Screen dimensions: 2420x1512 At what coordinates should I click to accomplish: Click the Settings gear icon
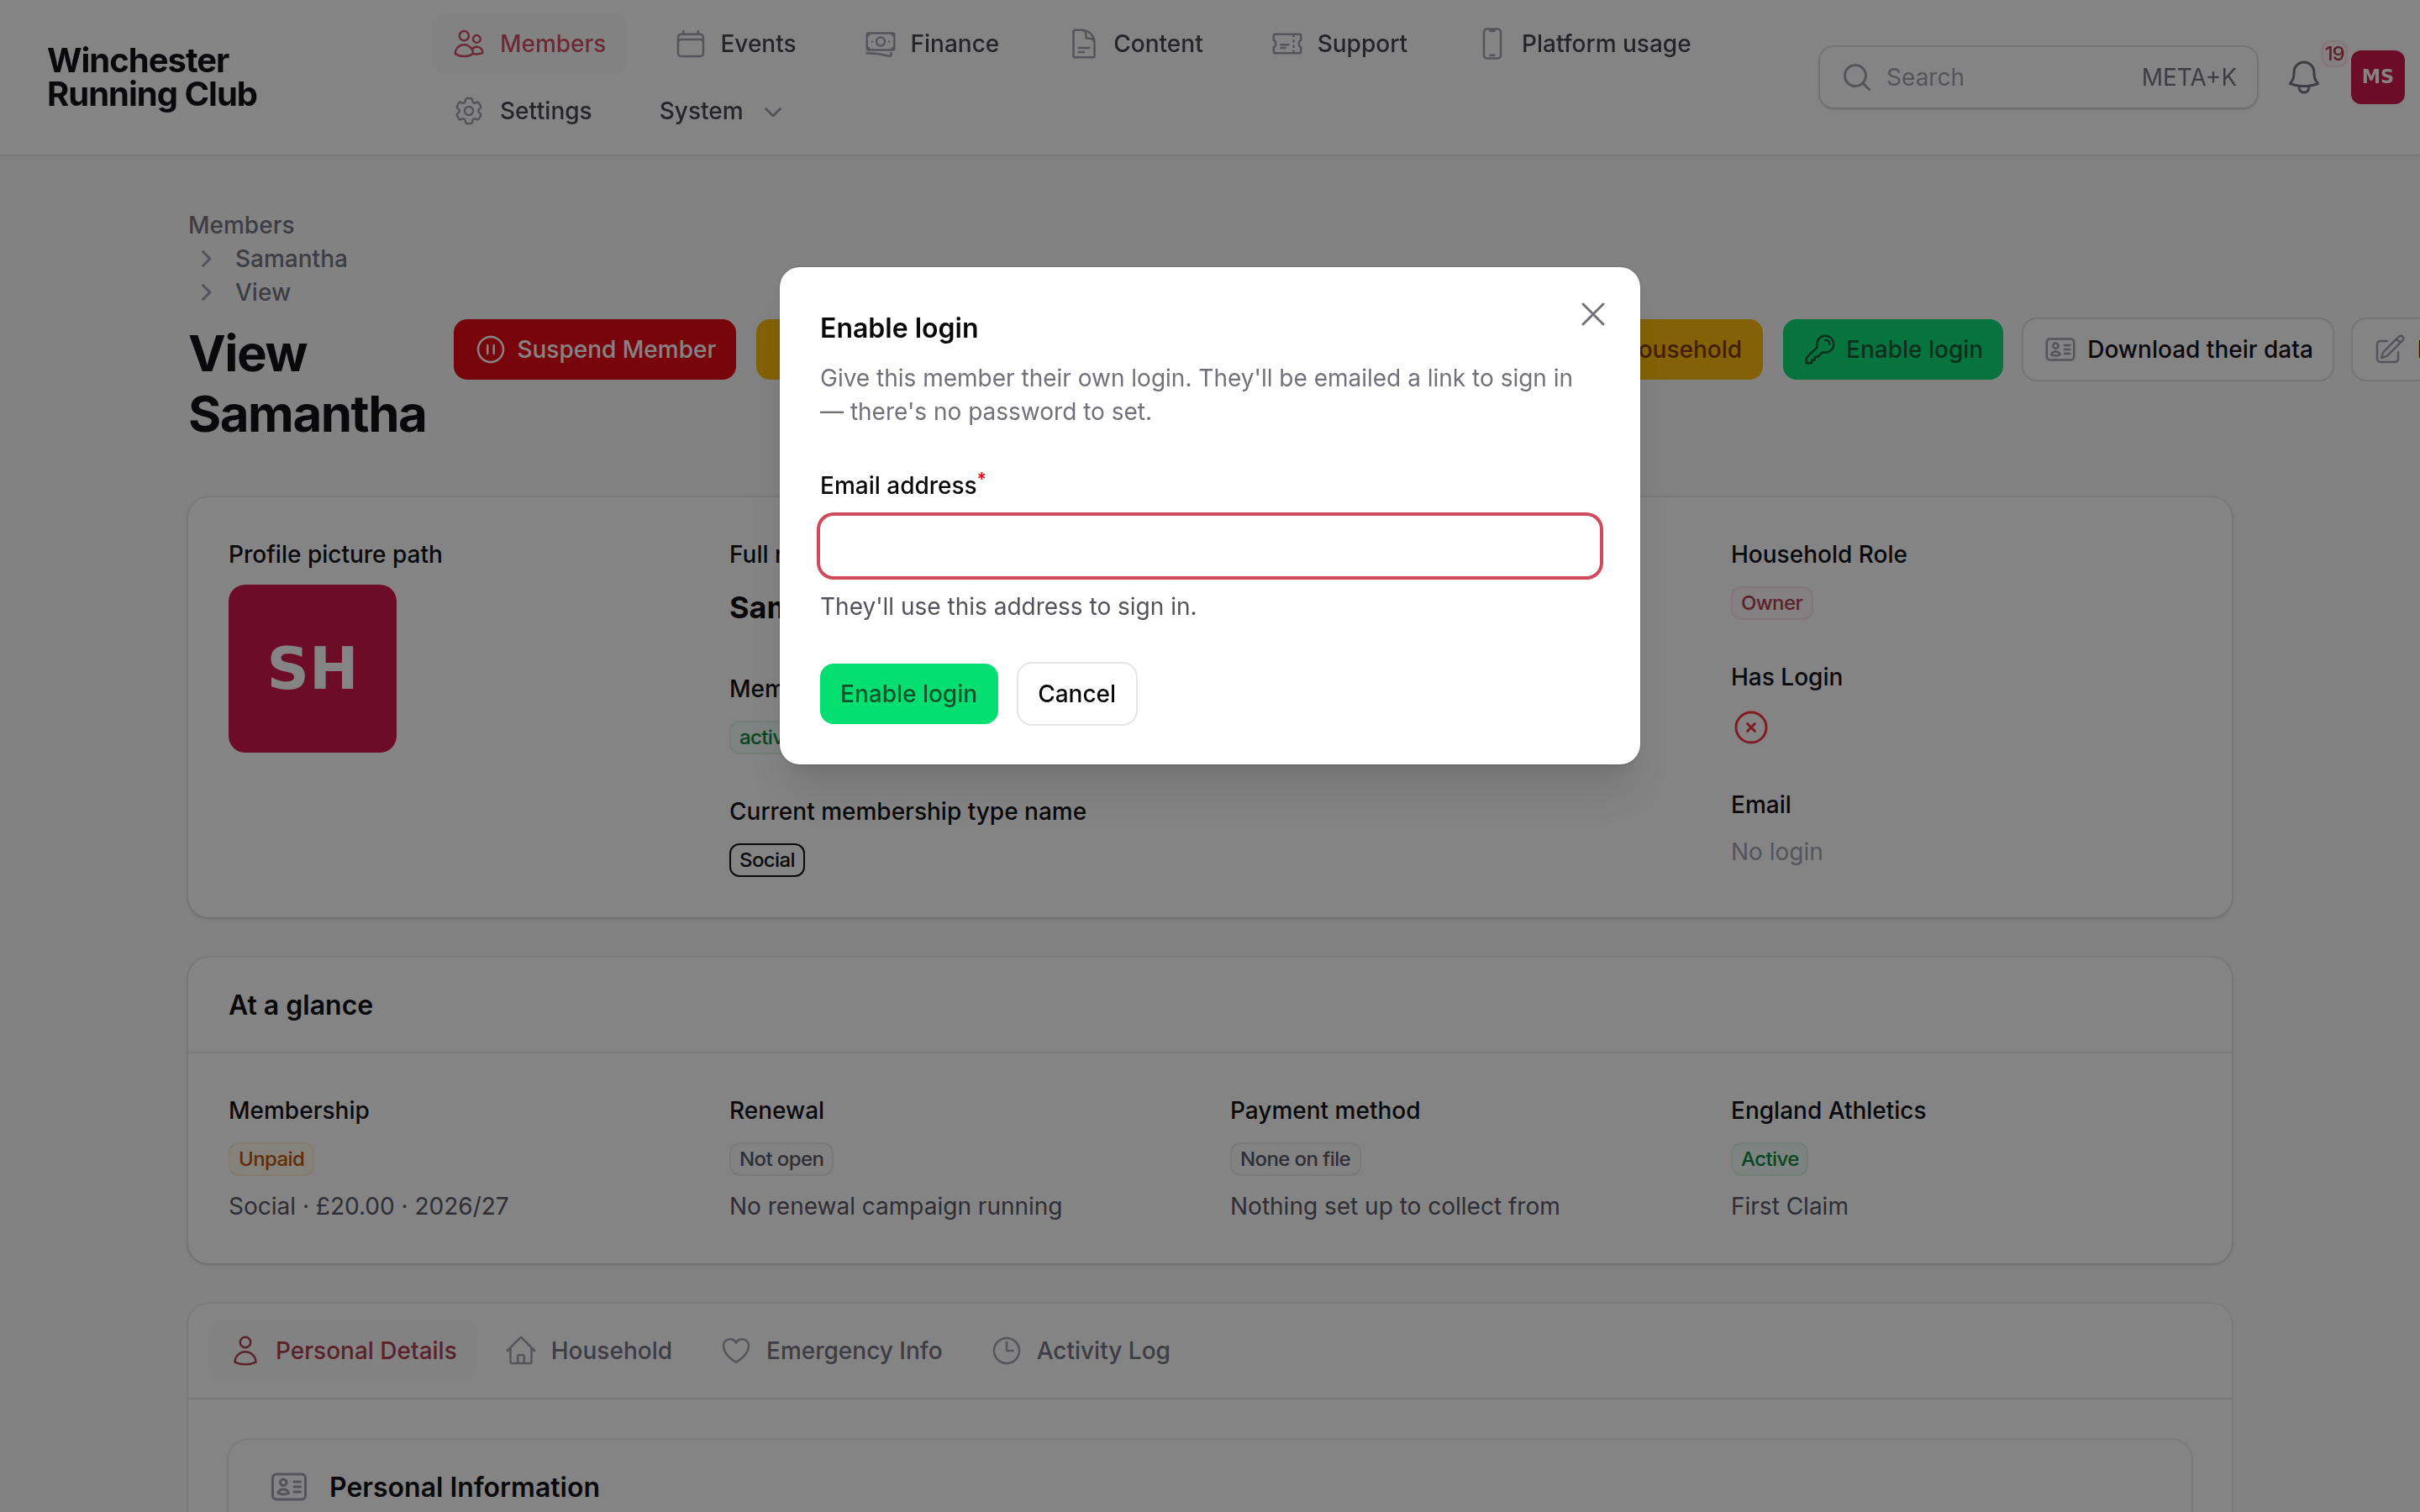[469, 111]
